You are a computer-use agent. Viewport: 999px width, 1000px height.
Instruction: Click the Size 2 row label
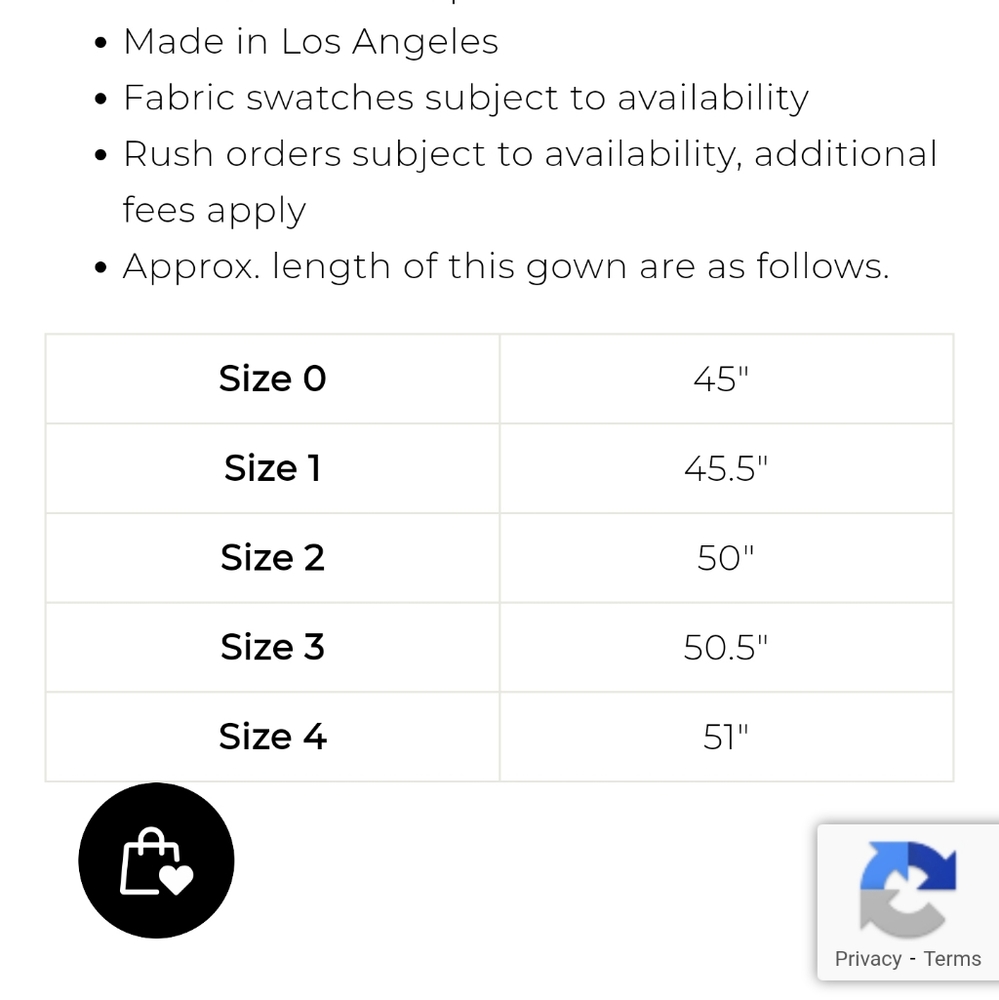273,558
